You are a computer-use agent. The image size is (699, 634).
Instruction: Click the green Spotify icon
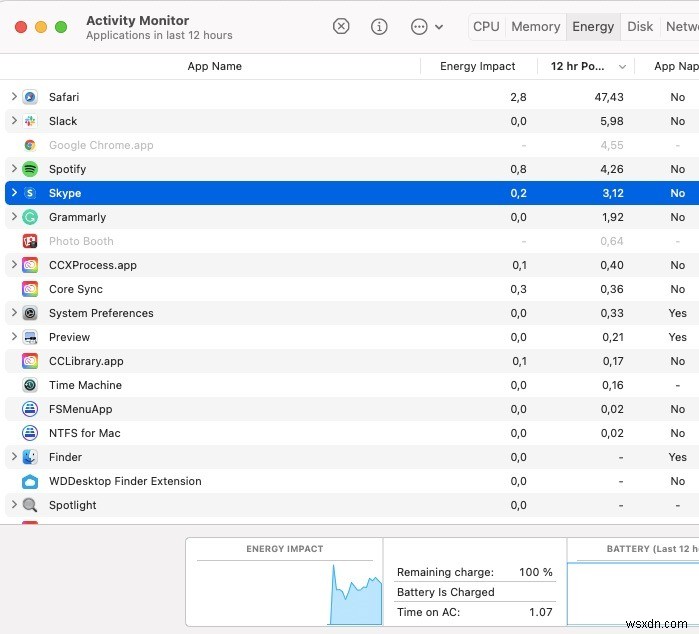point(30,169)
